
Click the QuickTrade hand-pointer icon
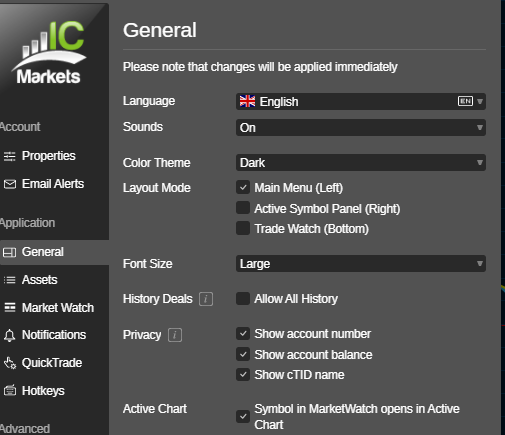tap(10, 363)
